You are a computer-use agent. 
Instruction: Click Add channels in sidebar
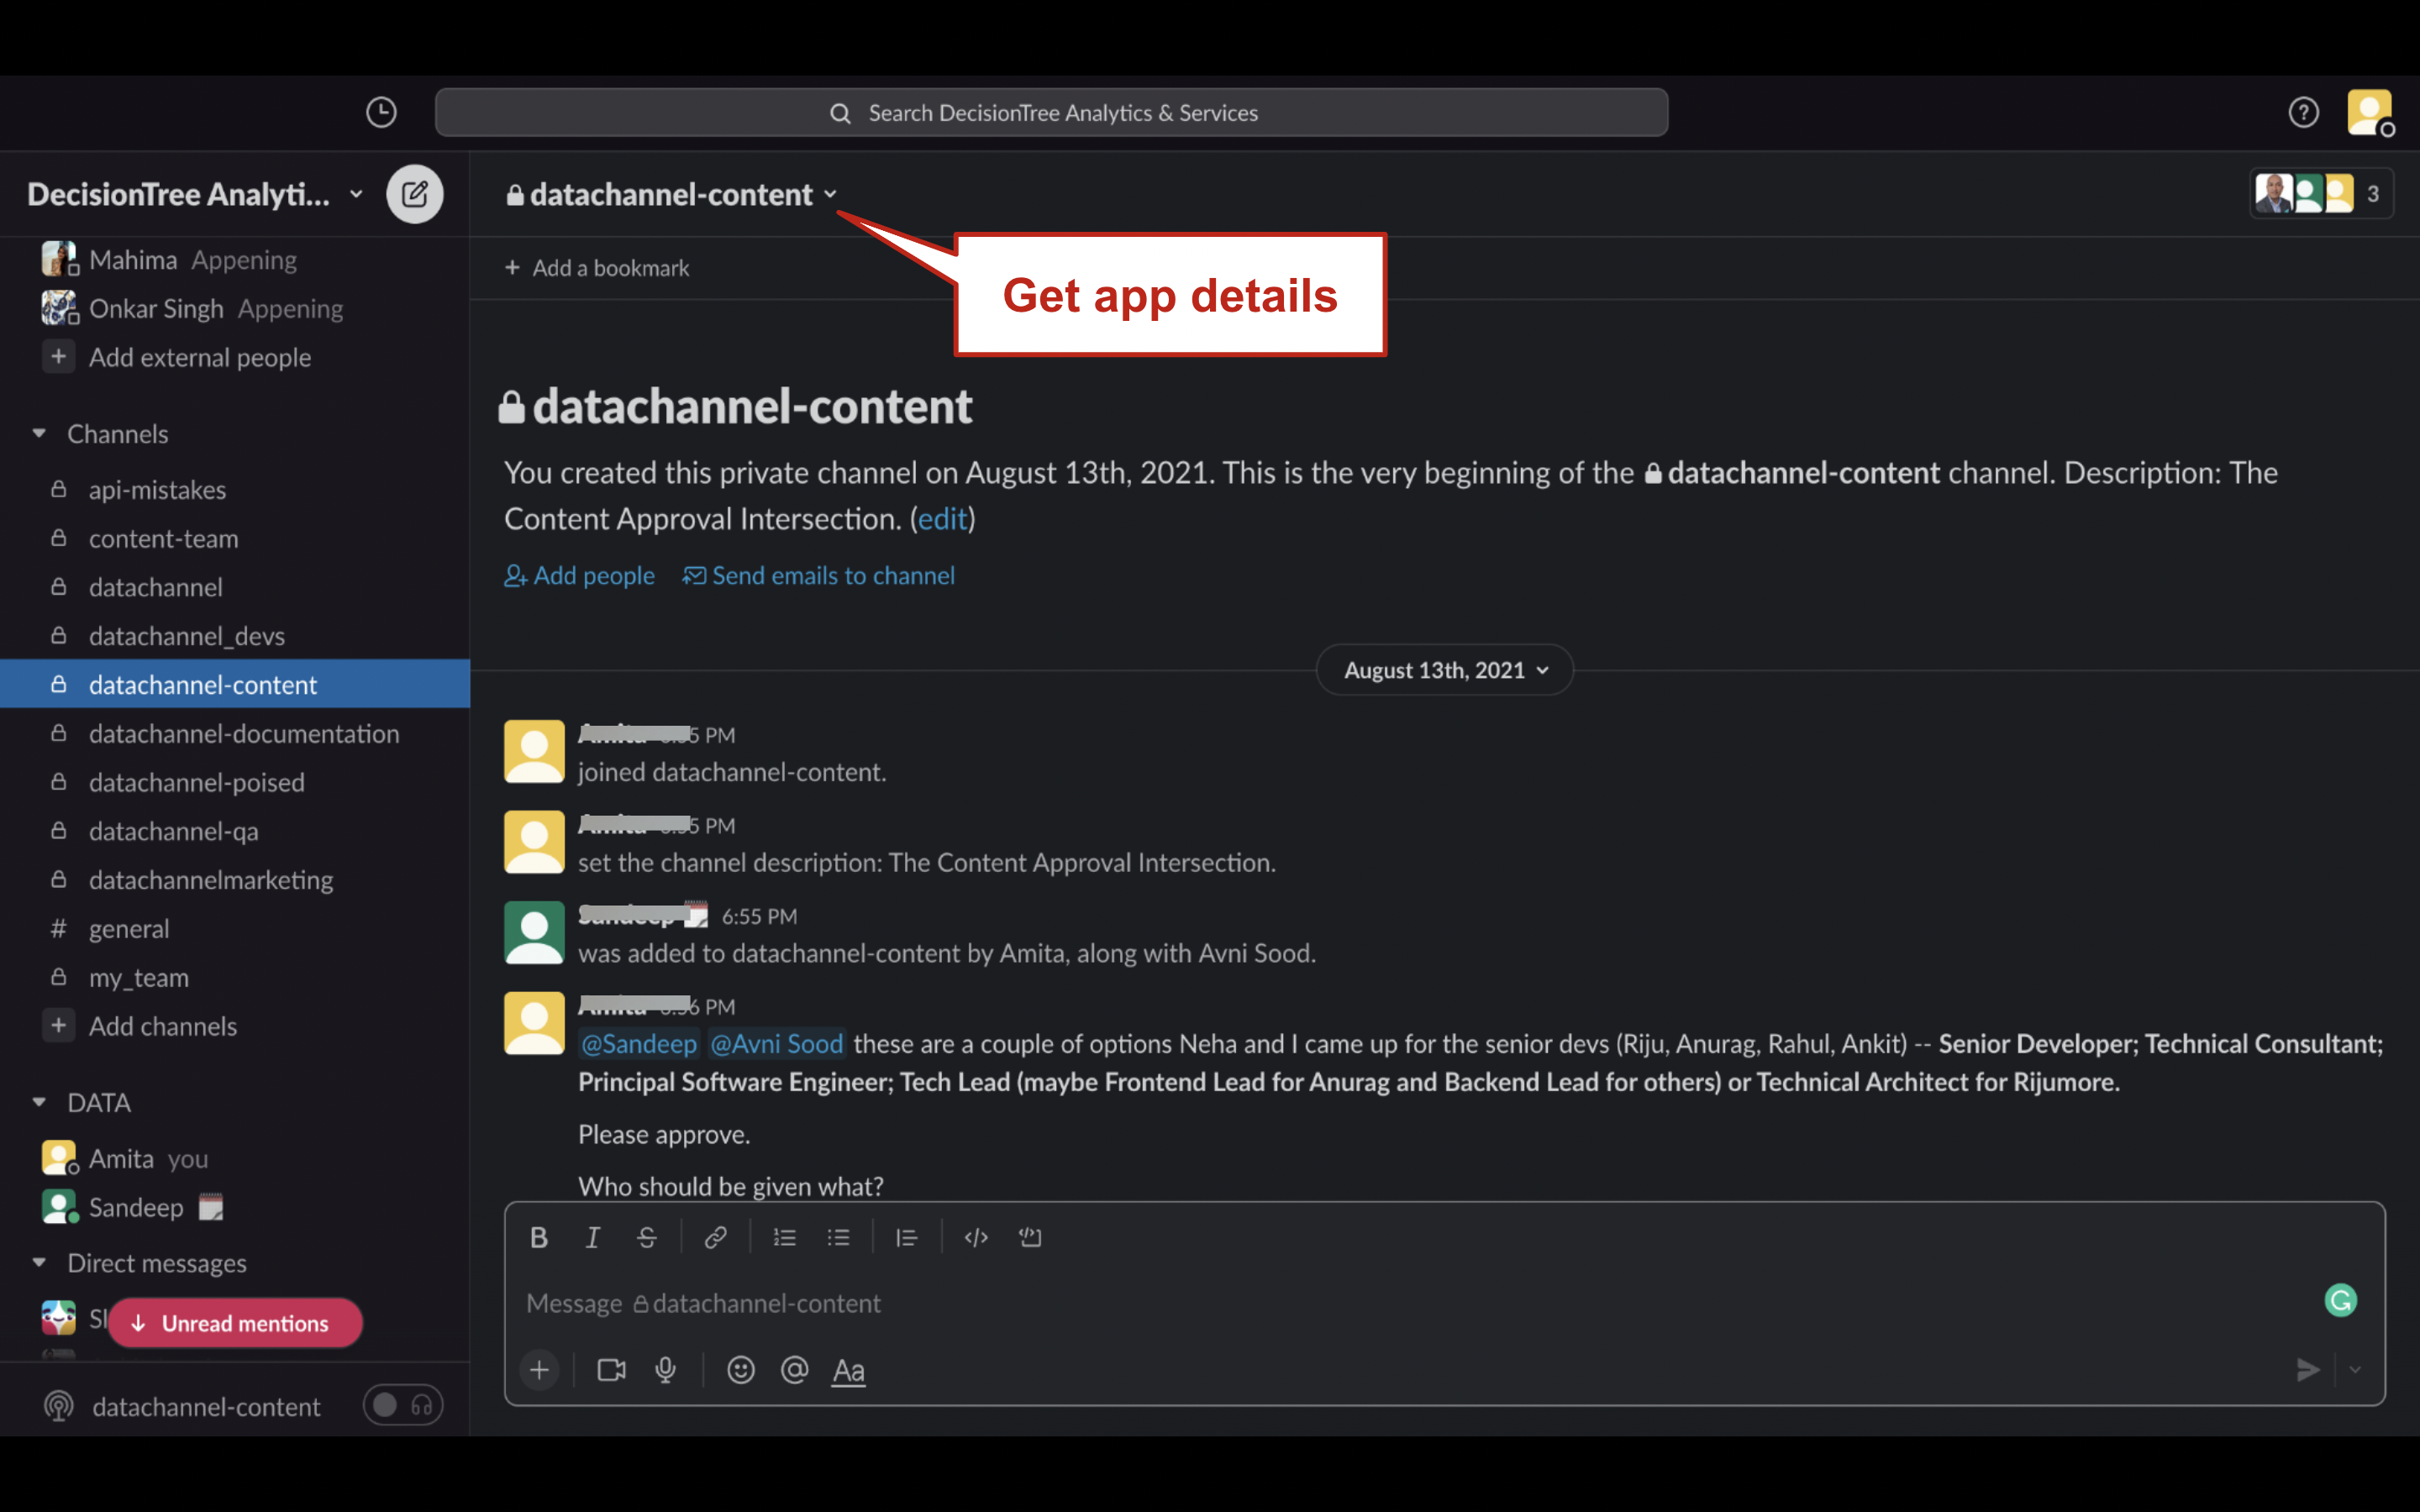[235, 1026]
